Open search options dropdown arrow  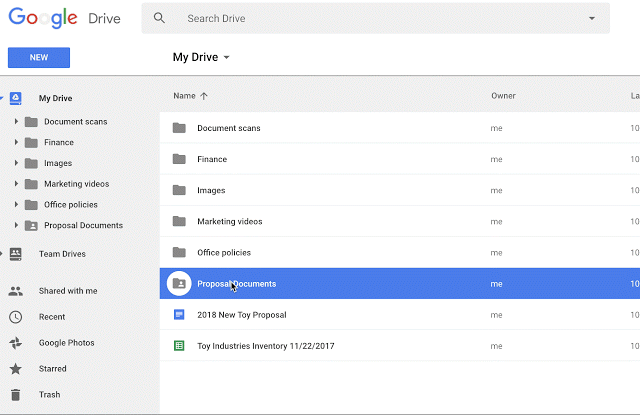[x=591, y=18]
